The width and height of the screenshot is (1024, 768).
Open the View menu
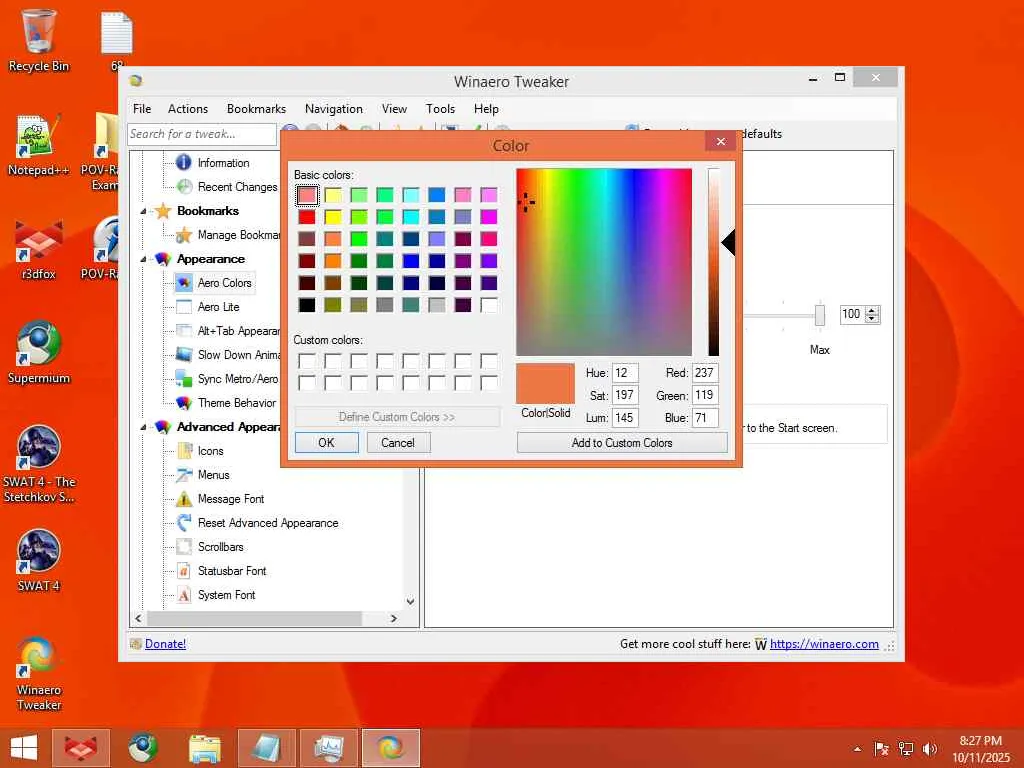(x=394, y=109)
